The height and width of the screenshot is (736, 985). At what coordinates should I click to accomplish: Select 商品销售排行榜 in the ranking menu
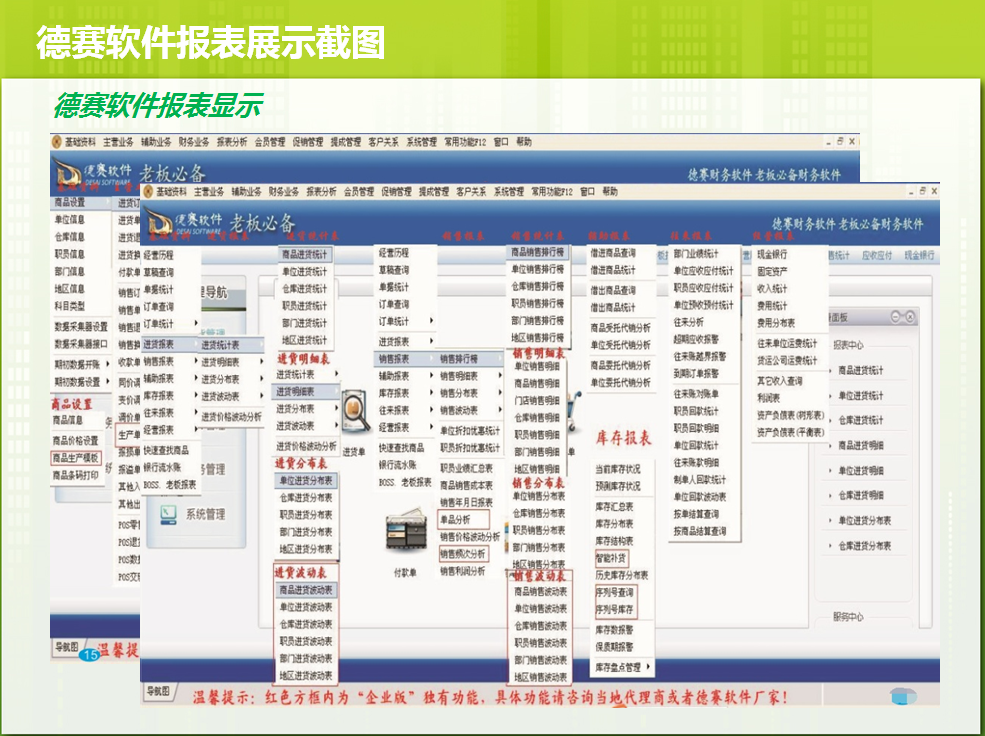537,252
